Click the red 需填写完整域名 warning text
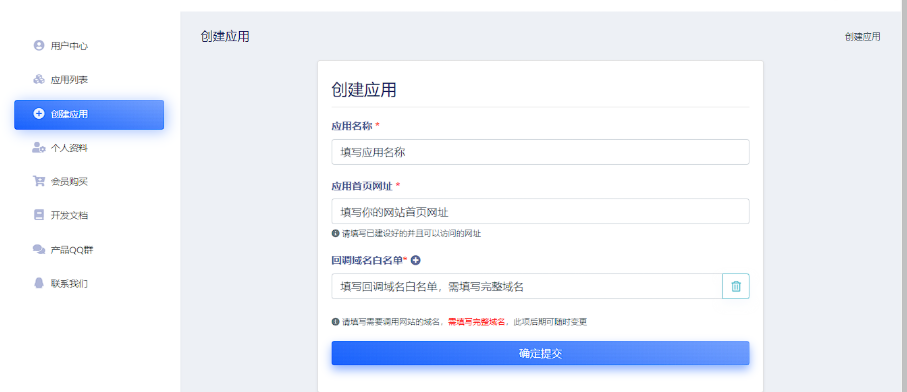The image size is (907, 392). 477,321
